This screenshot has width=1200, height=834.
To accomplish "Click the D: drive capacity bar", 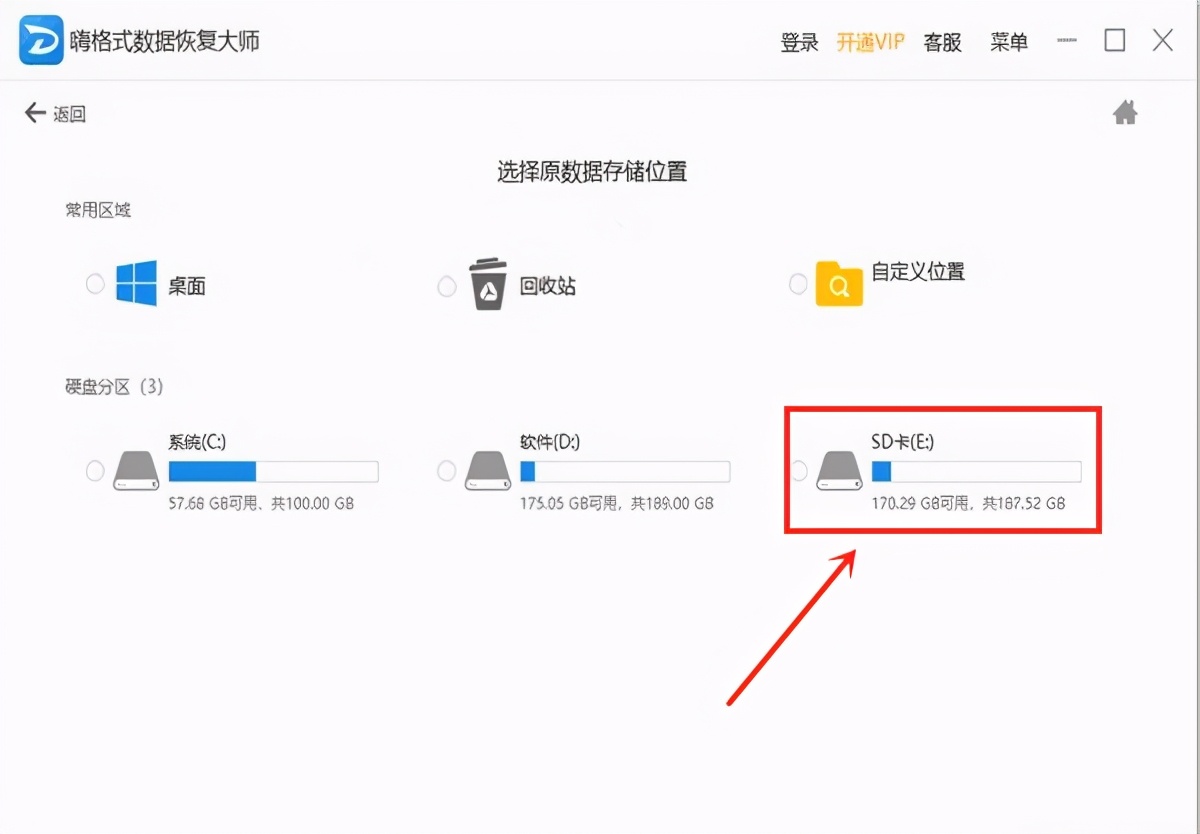I will pos(625,470).
